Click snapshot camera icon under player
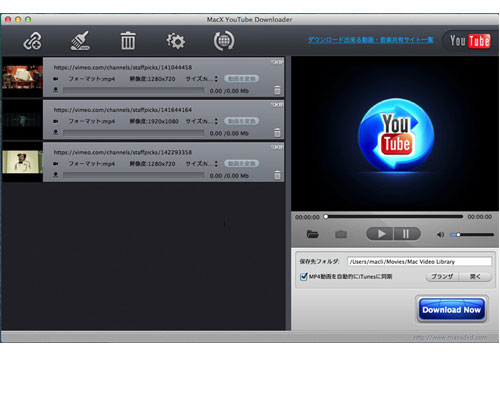The image size is (500, 400). [341, 234]
